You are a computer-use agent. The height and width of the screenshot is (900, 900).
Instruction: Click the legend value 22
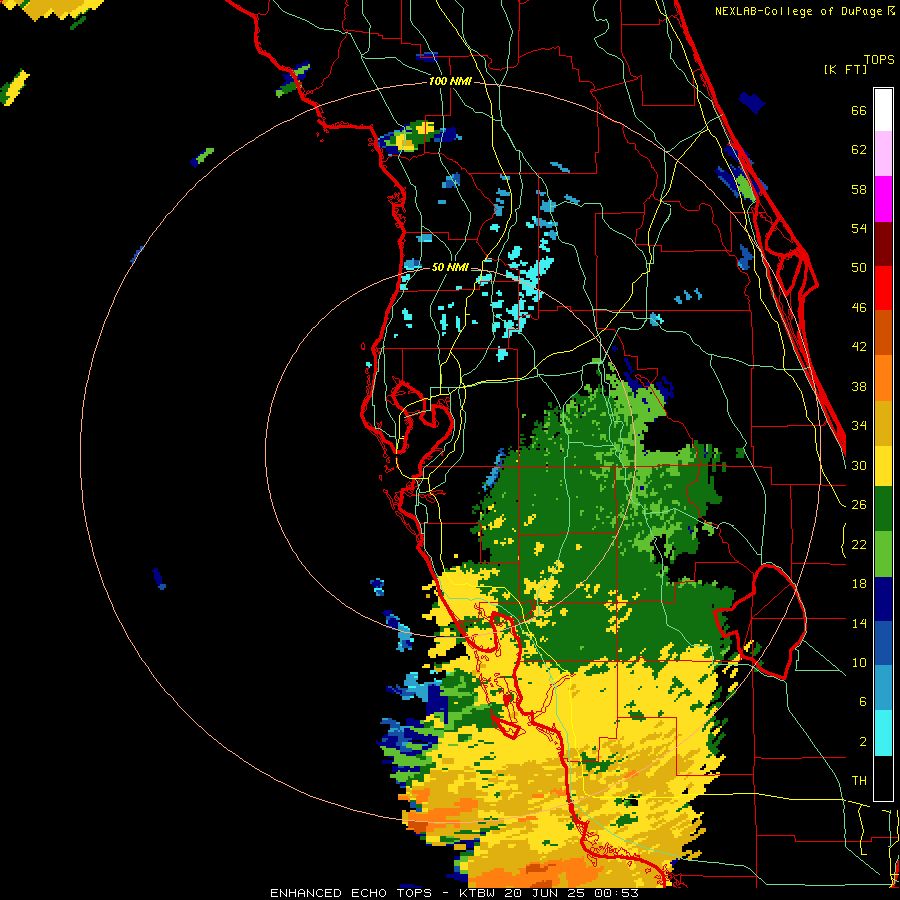(859, 544)
